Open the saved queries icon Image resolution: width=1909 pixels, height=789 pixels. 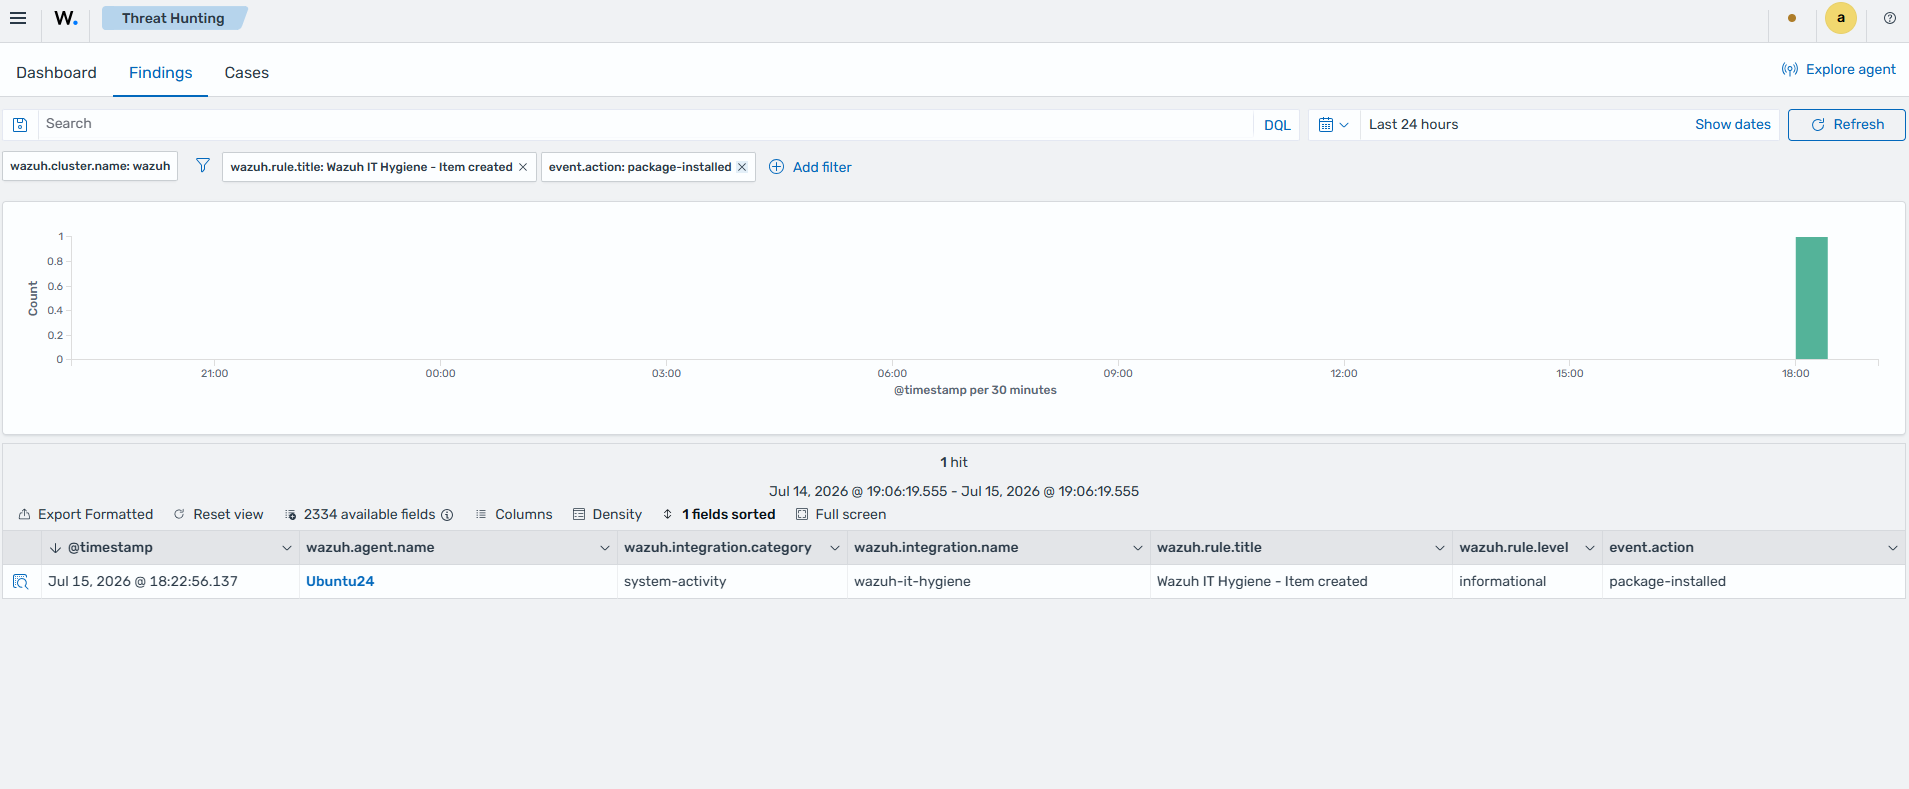click(x=20, y=125)
